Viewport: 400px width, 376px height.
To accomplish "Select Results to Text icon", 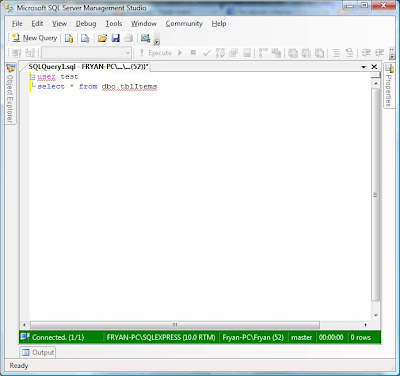I will coord(293,53).
